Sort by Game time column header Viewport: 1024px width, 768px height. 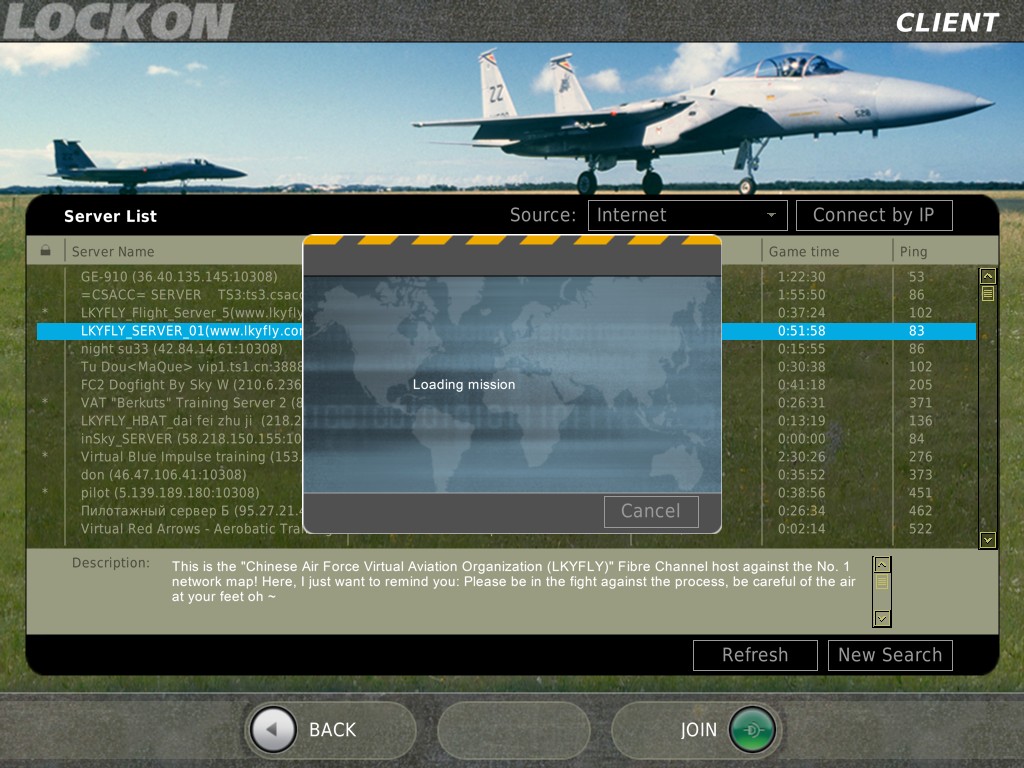[x=804, y=251]
